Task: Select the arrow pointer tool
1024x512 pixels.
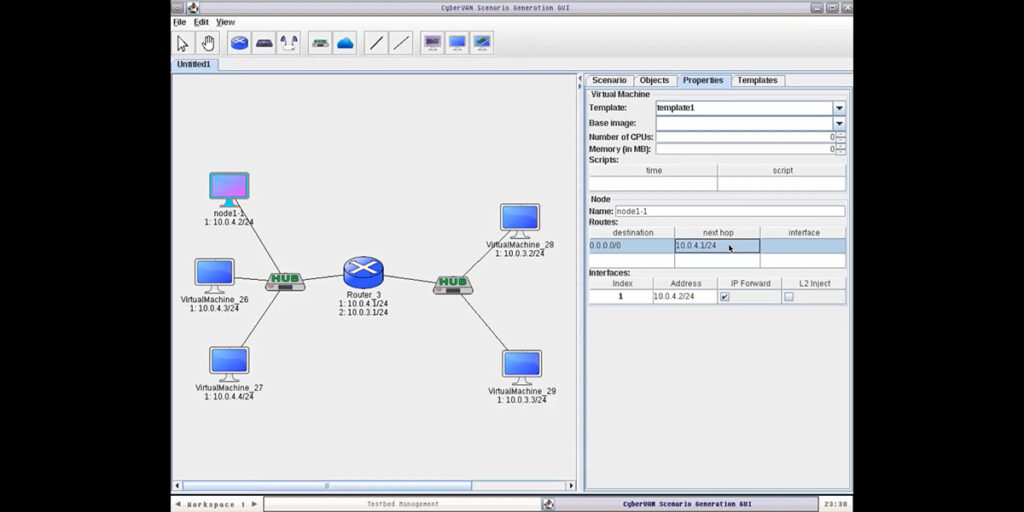Action: pos(183,43)
